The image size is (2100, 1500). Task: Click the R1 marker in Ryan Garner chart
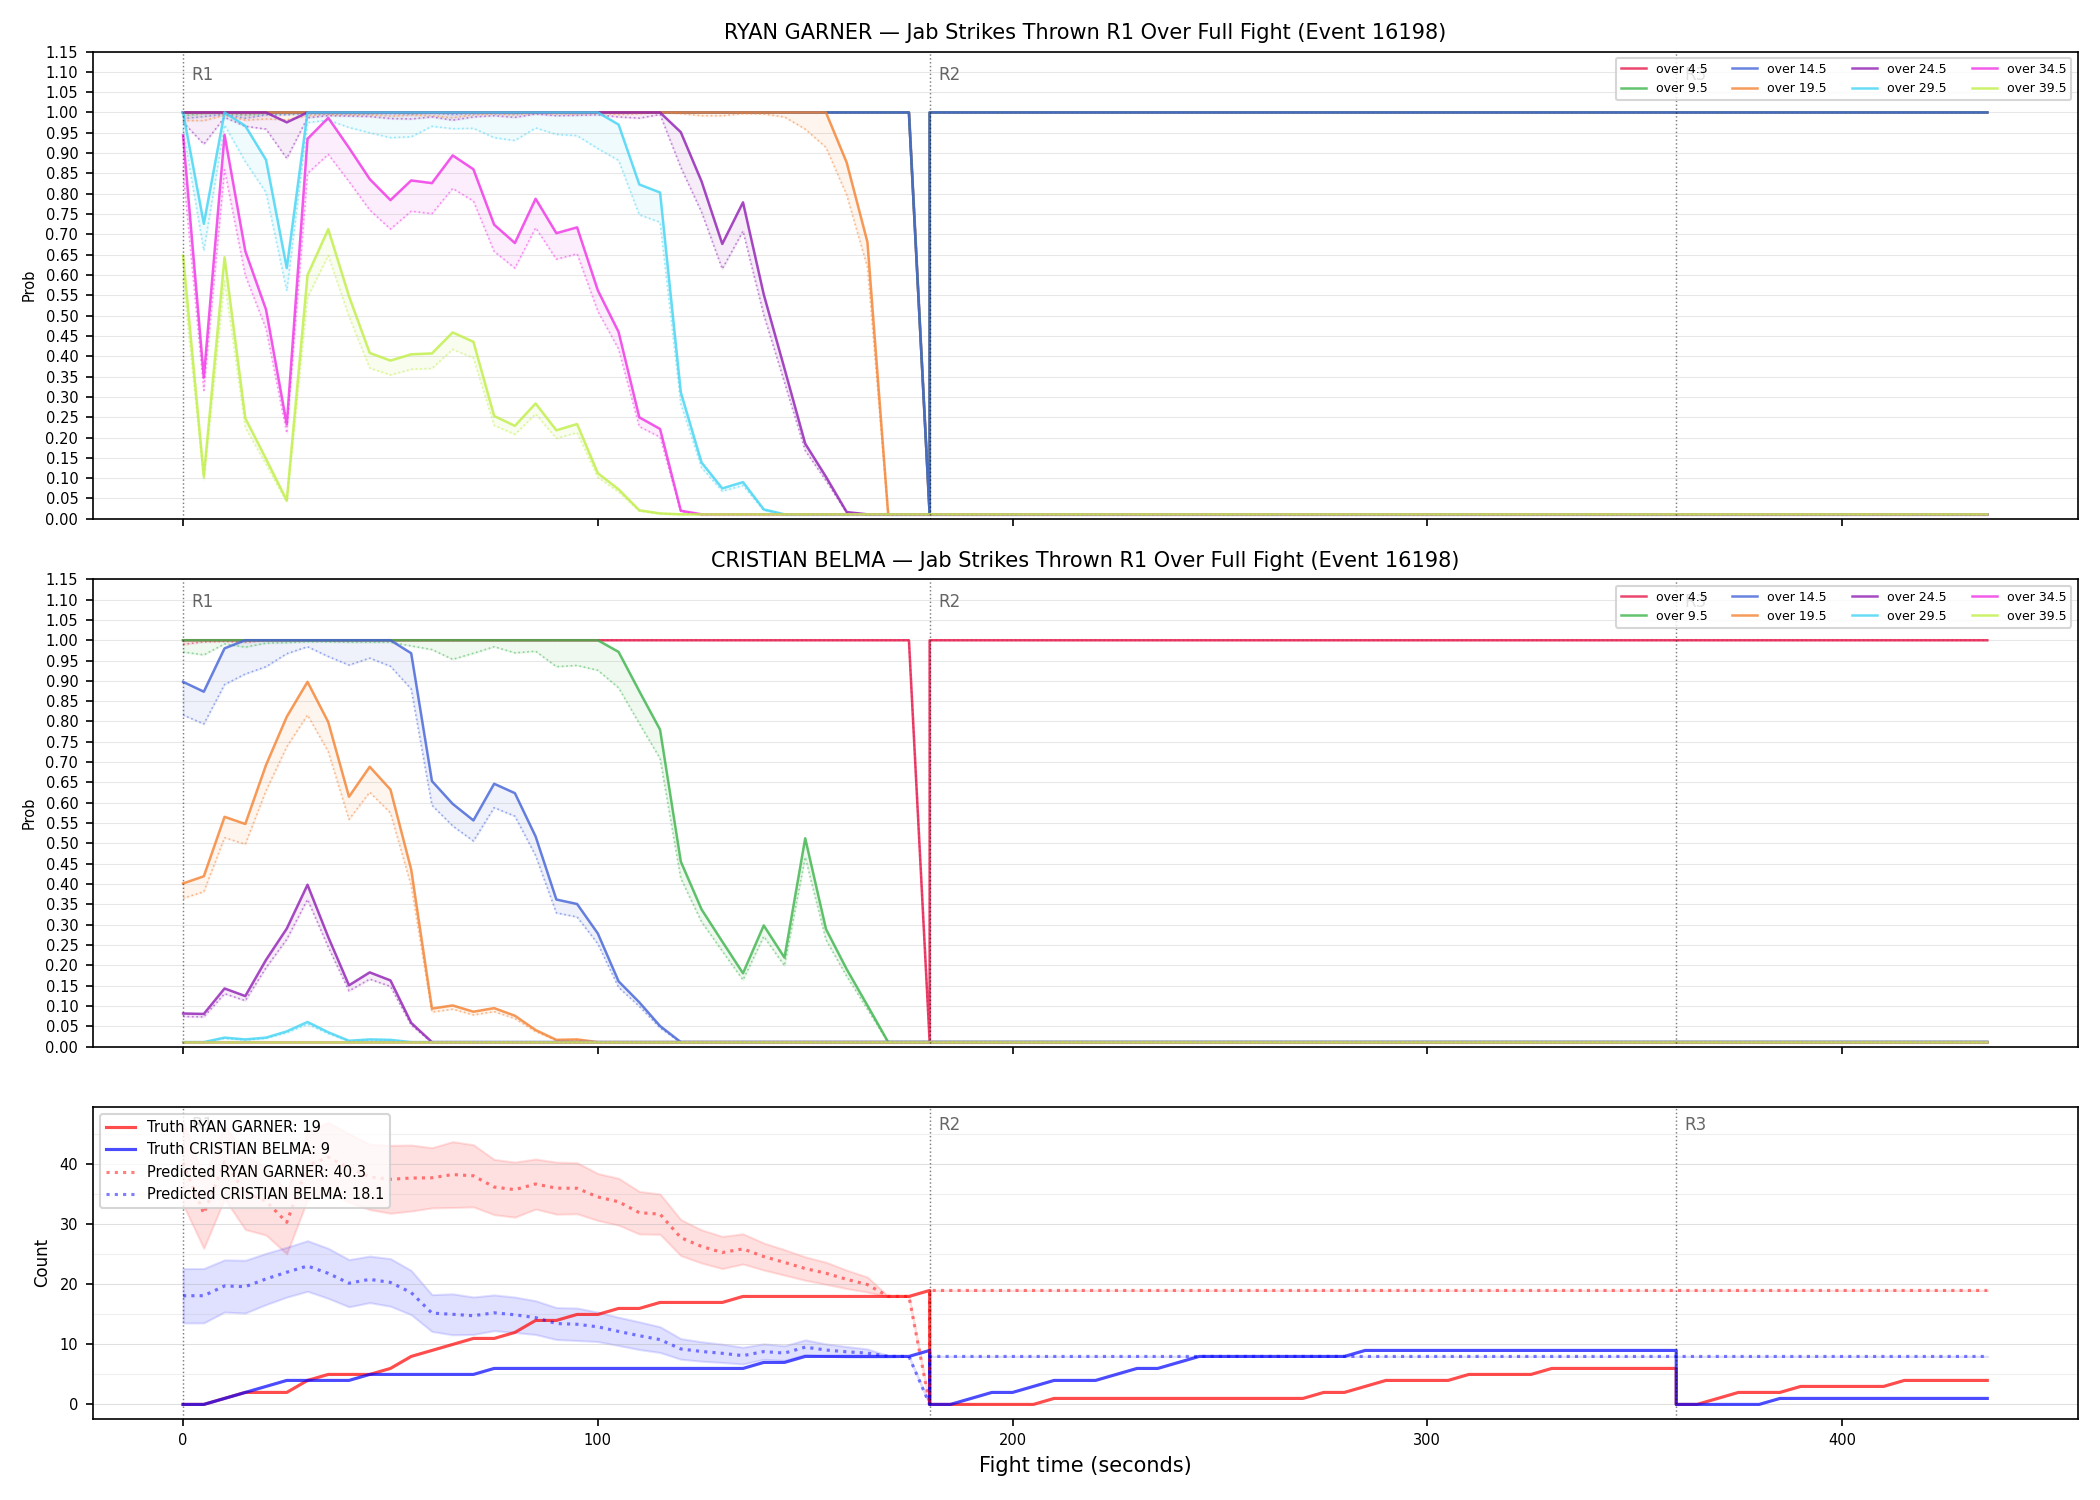[202, 74]
